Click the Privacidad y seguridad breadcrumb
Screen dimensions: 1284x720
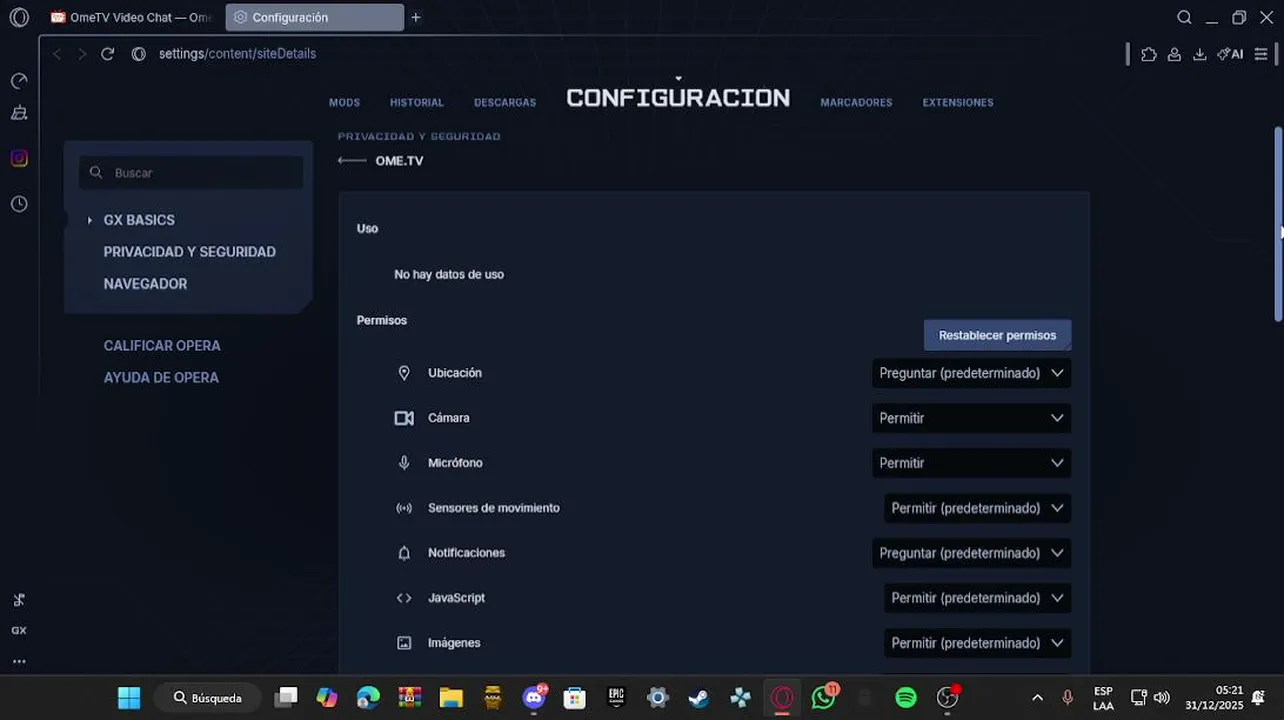point(419,136)
